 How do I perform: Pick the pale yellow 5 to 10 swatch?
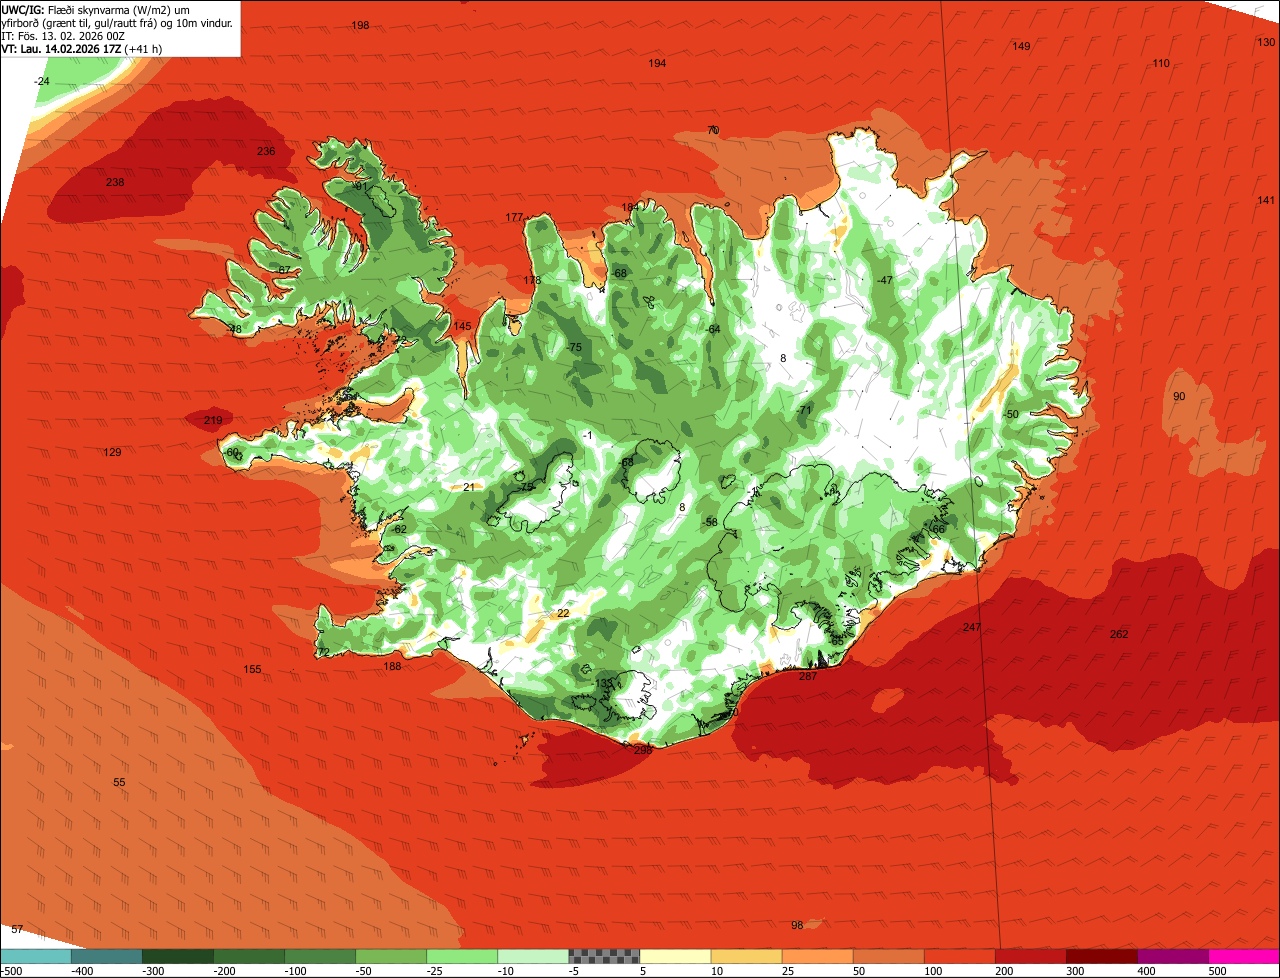(x=675, y=956)
